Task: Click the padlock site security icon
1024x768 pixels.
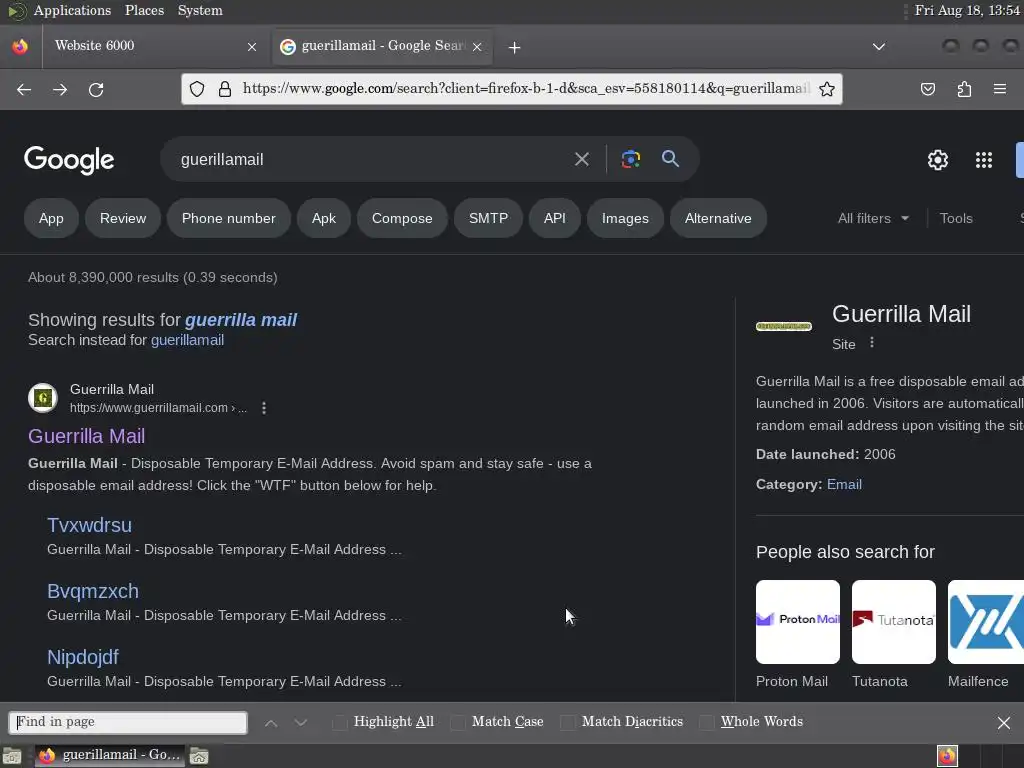Action: click(225, 89)
